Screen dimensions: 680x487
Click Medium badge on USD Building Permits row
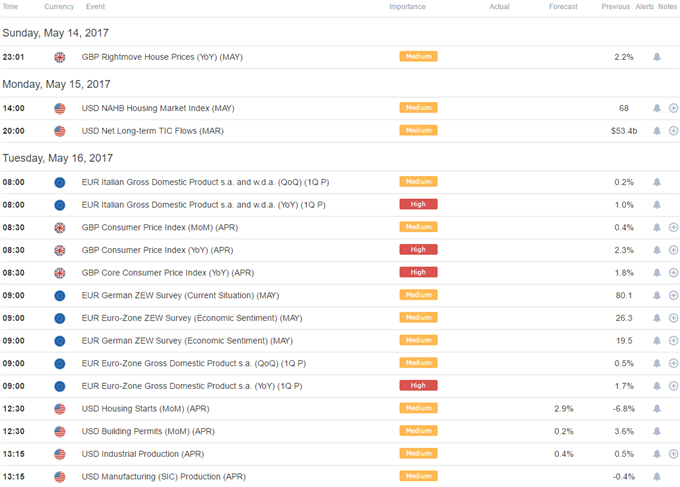(x=418, y=431)
